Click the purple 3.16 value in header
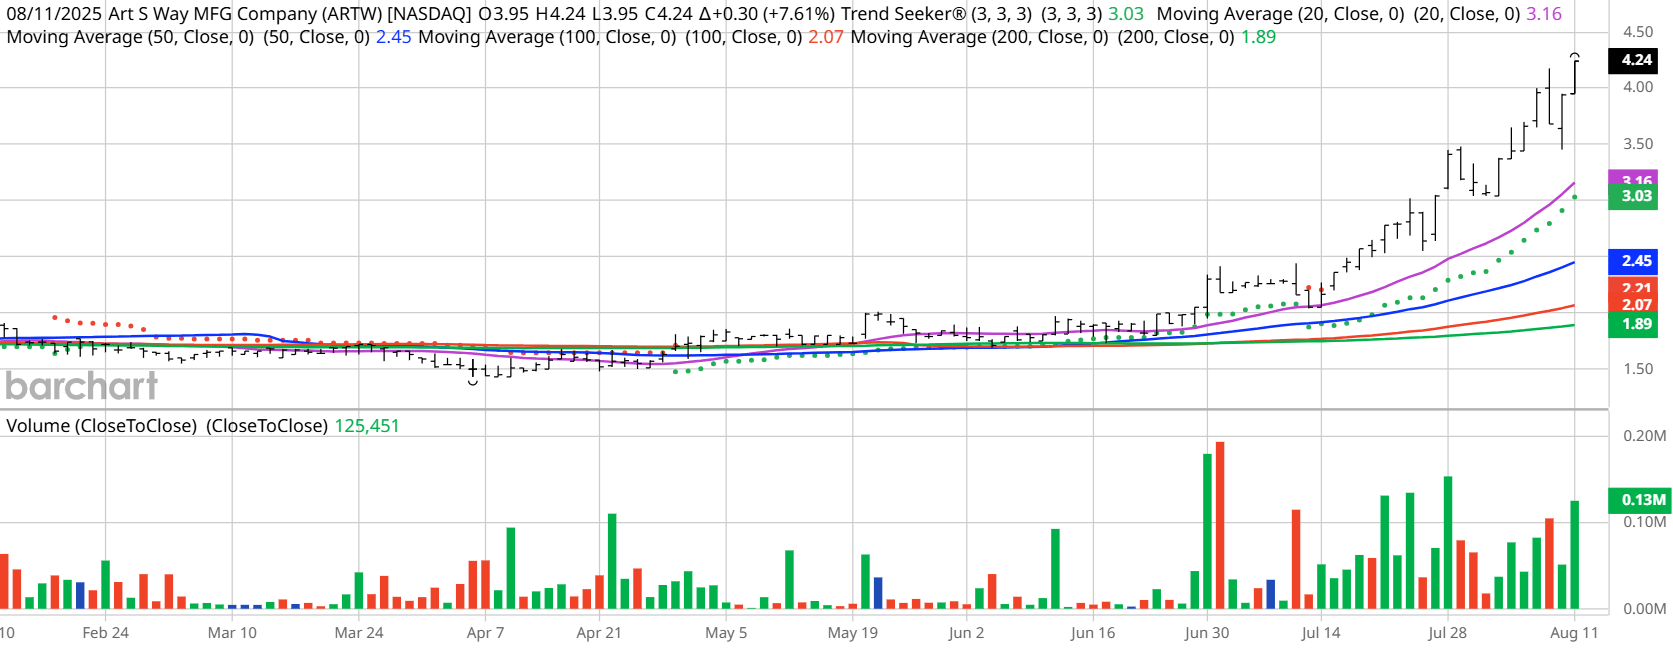 1544,14
